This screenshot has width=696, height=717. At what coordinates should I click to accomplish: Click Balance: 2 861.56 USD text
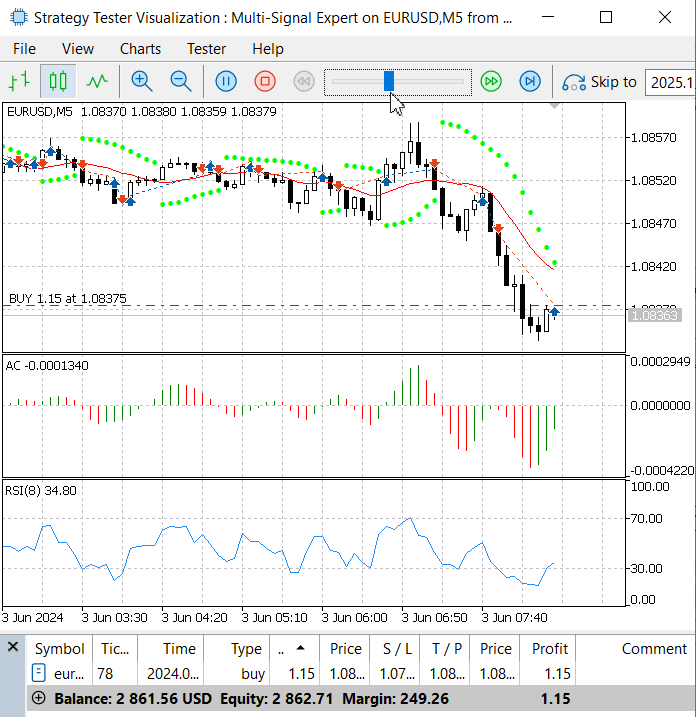click(x=133, y=699)
